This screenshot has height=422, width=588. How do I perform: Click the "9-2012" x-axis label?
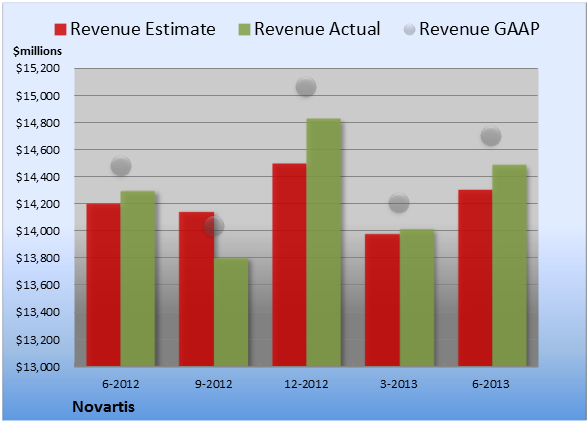pyautogui.click(x=214, y=384)
